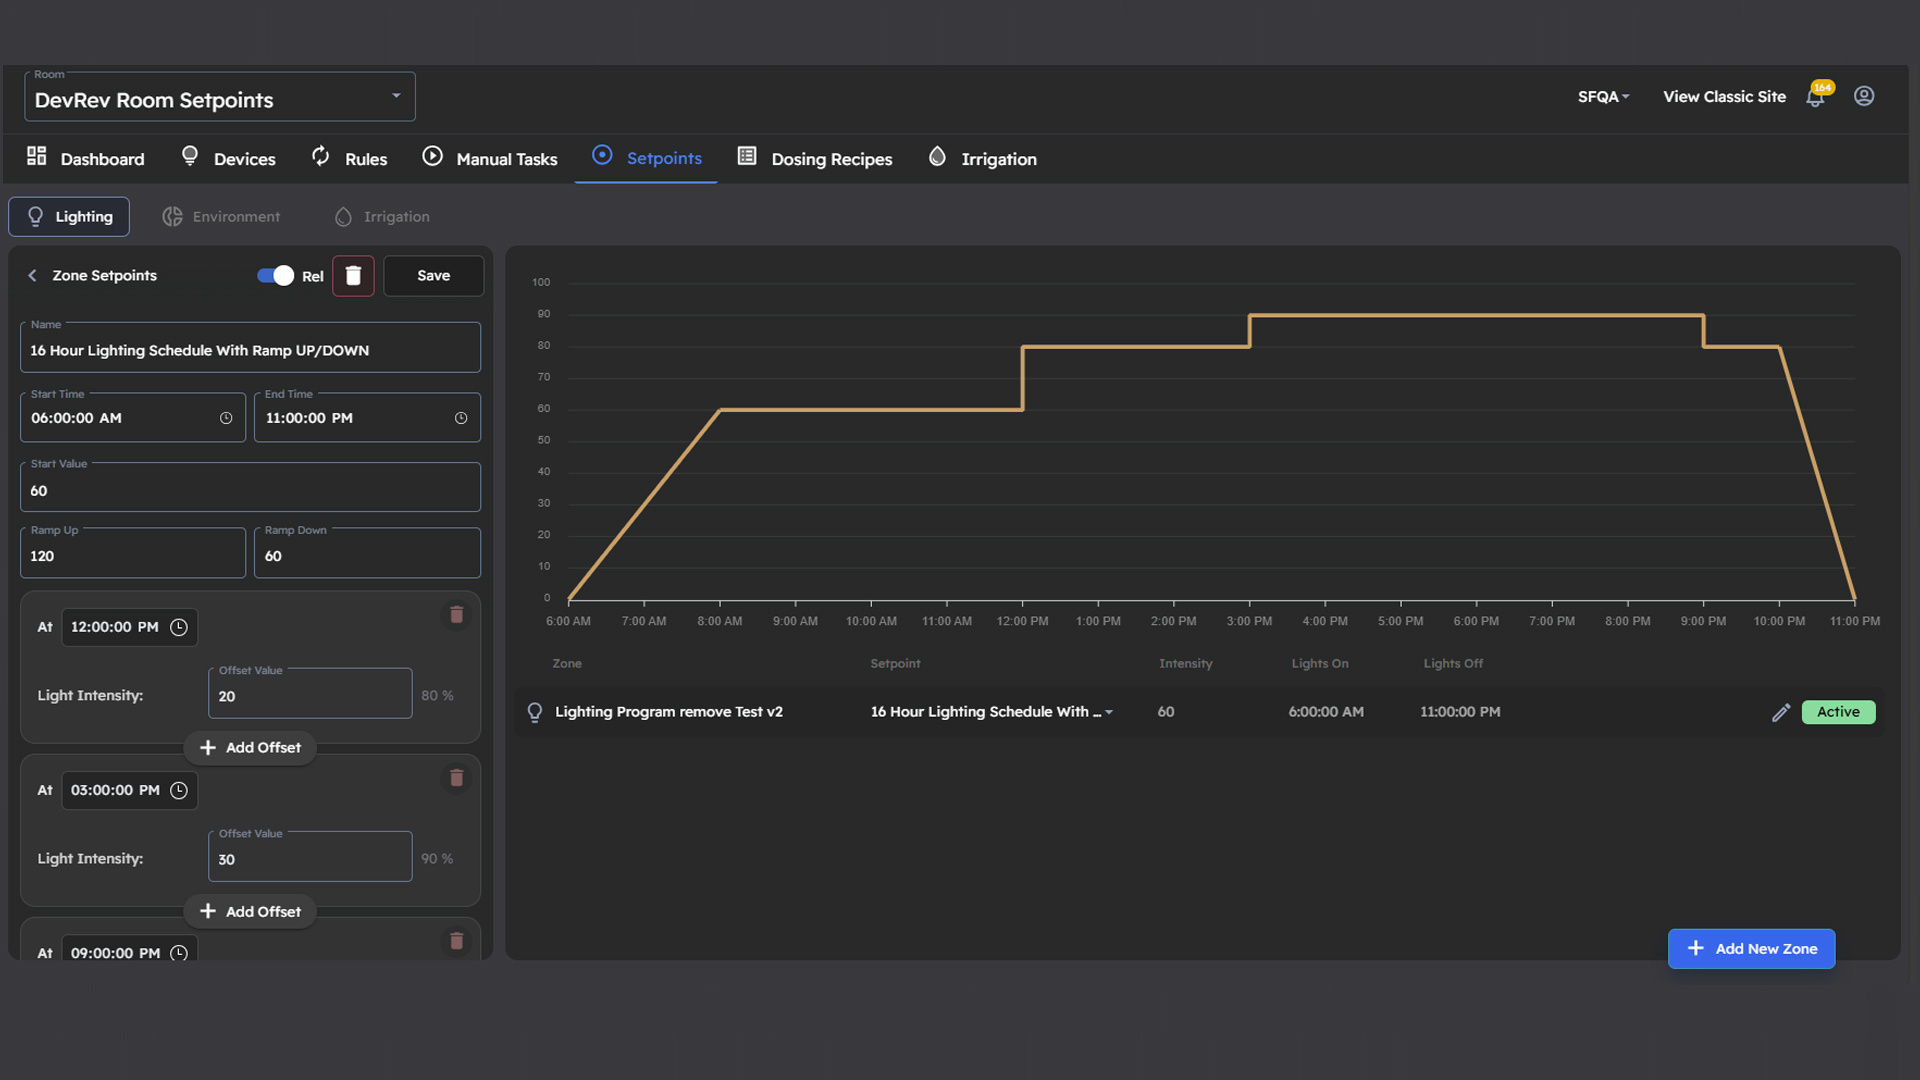
Task: Open the user account profile icon
Action: point(1864,96)
